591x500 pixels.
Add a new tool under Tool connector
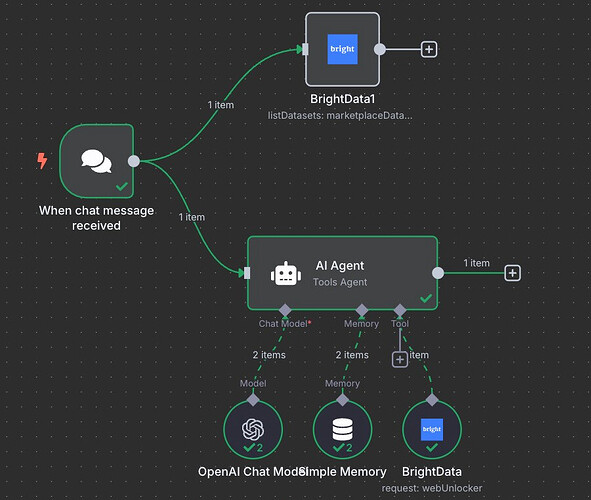(400, 359)
